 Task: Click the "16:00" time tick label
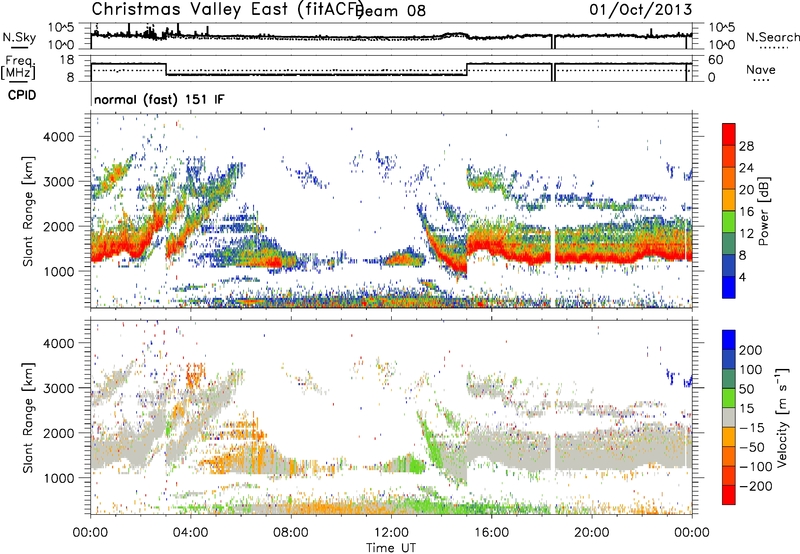(491, 533)
